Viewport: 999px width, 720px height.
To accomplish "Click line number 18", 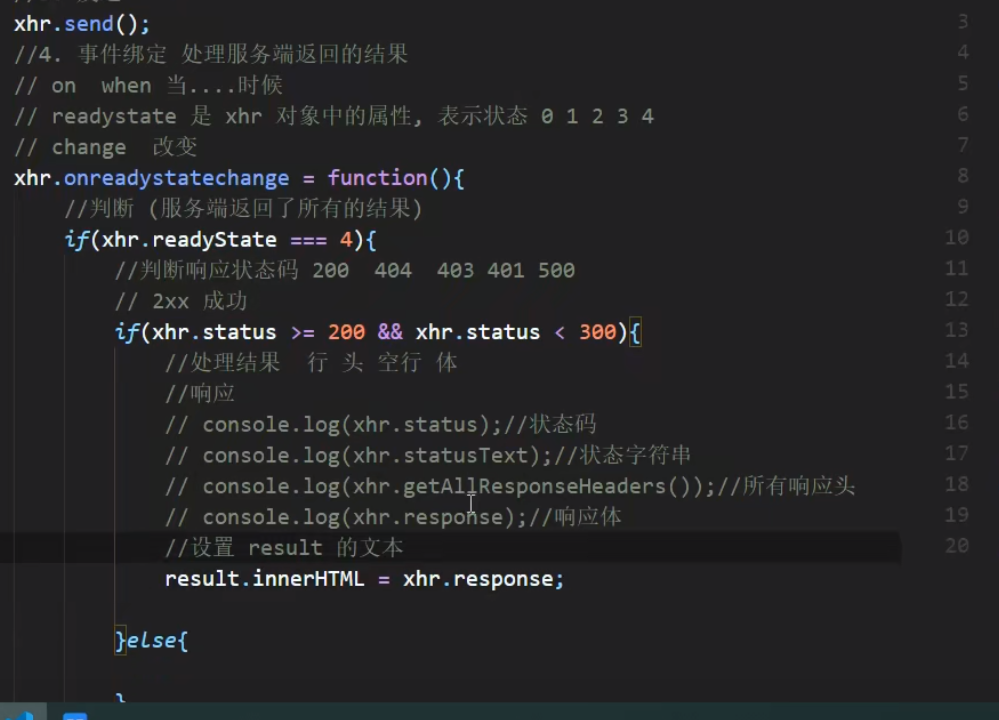I will [956, 484].
